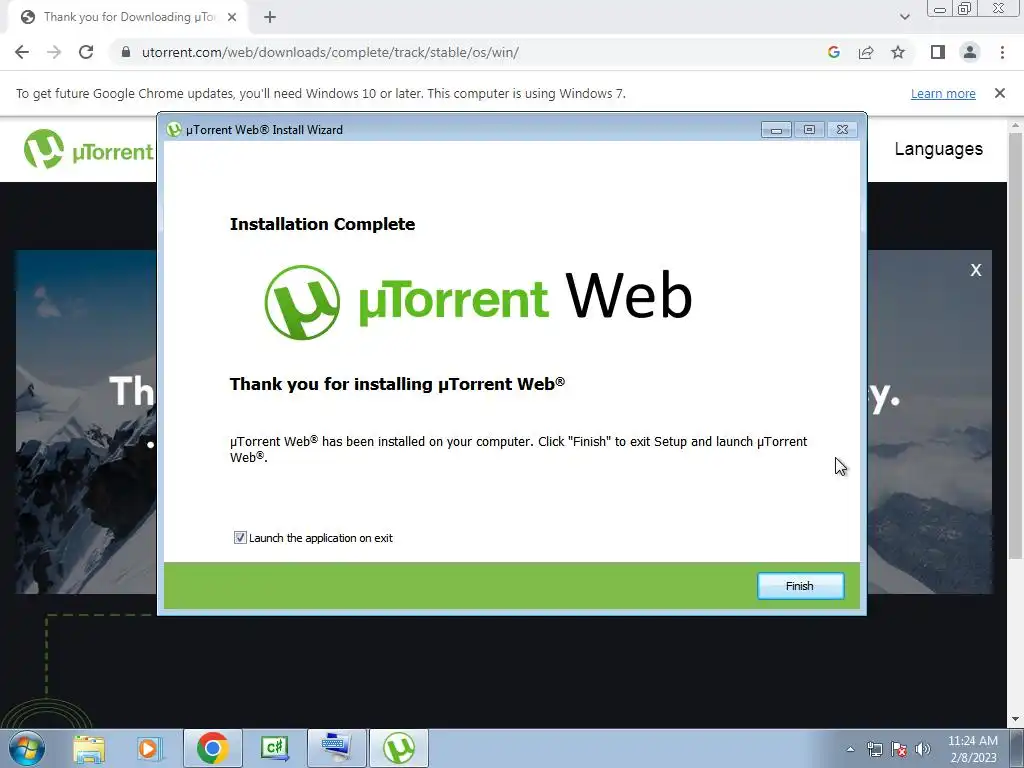Screen dimensions: 1024x768
Task: Click the Learn more link
Action: click(x=943, y=93)
